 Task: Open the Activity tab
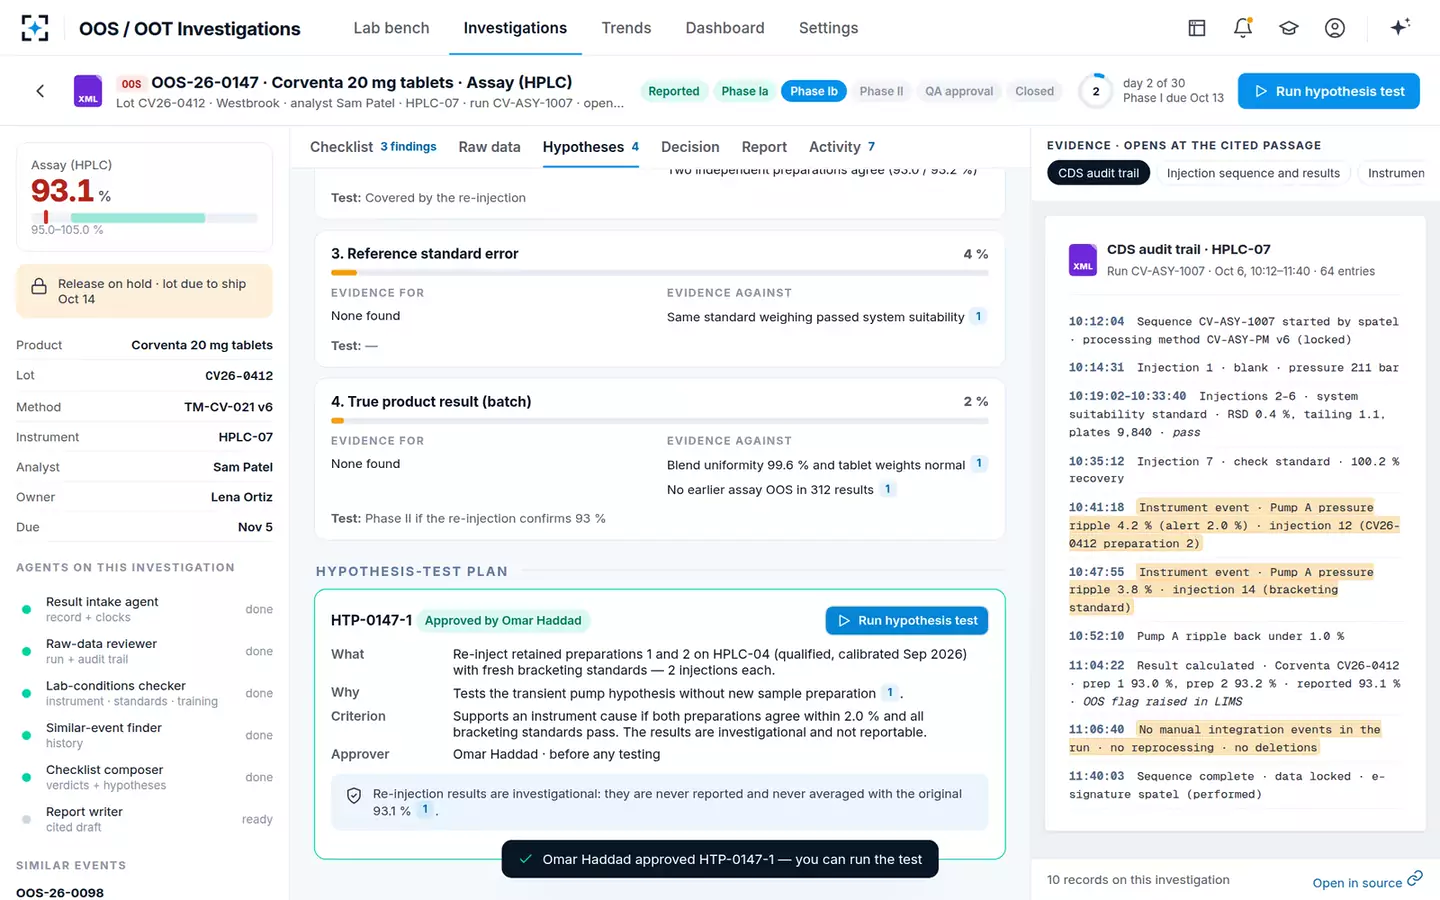pyautogui.click(x=842, y=147)
